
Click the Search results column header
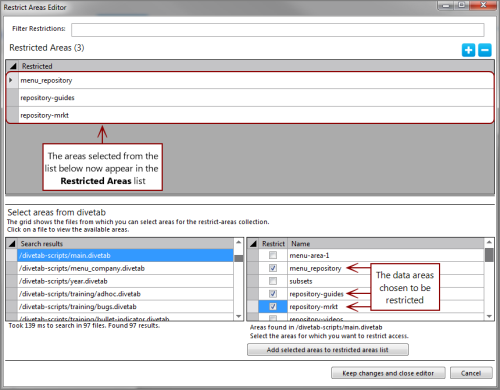(x=126, y=244)
